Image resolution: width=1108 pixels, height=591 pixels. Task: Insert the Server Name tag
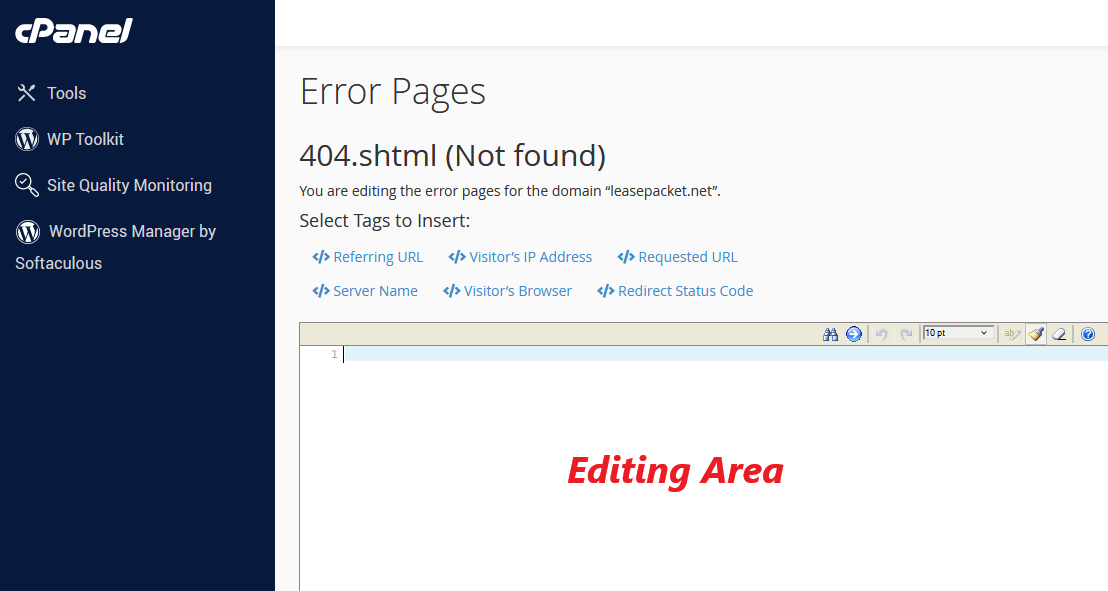point(365,290)
